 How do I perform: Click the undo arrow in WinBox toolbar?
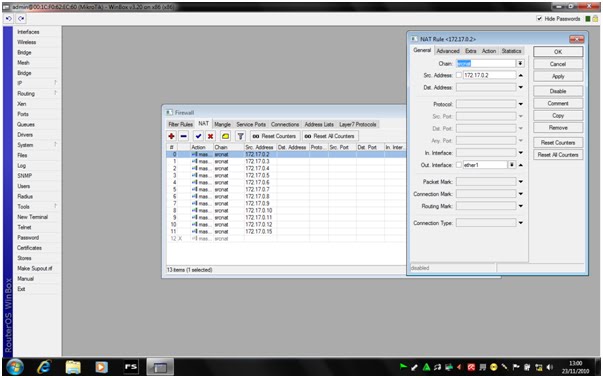[x=9, y=18]
